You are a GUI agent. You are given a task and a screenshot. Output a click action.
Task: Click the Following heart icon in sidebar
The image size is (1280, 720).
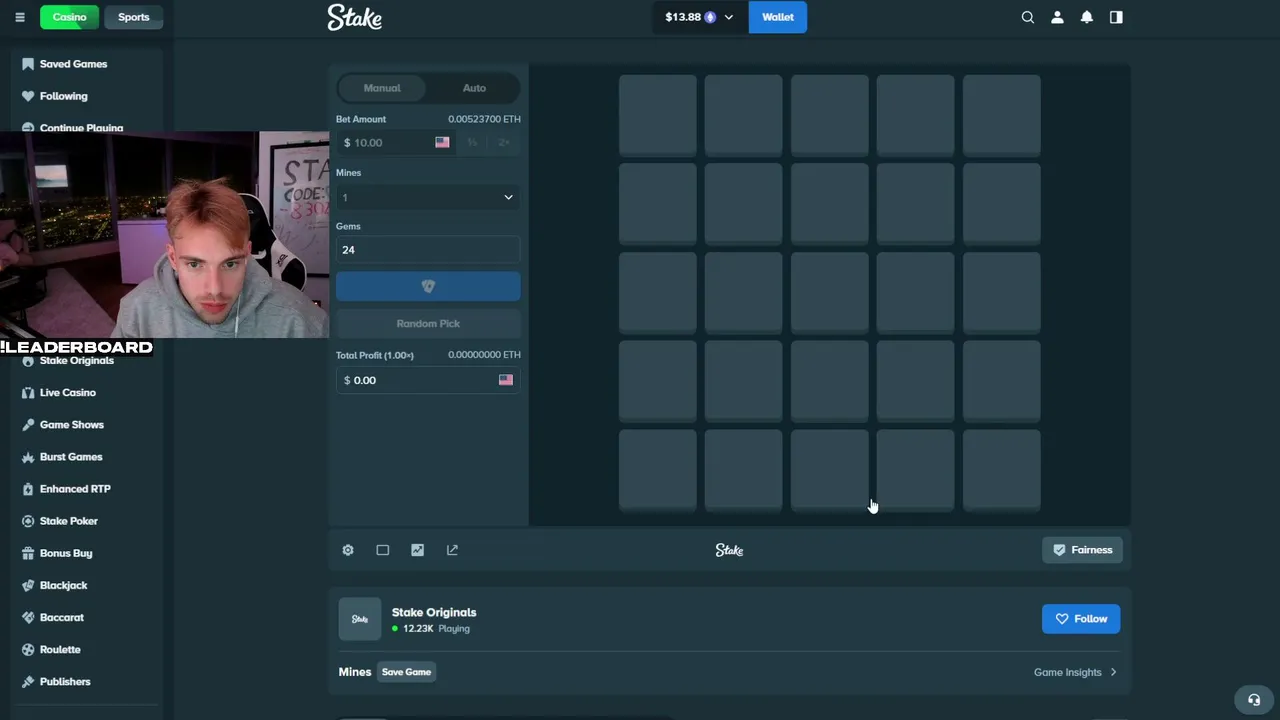tap(28, 96)
